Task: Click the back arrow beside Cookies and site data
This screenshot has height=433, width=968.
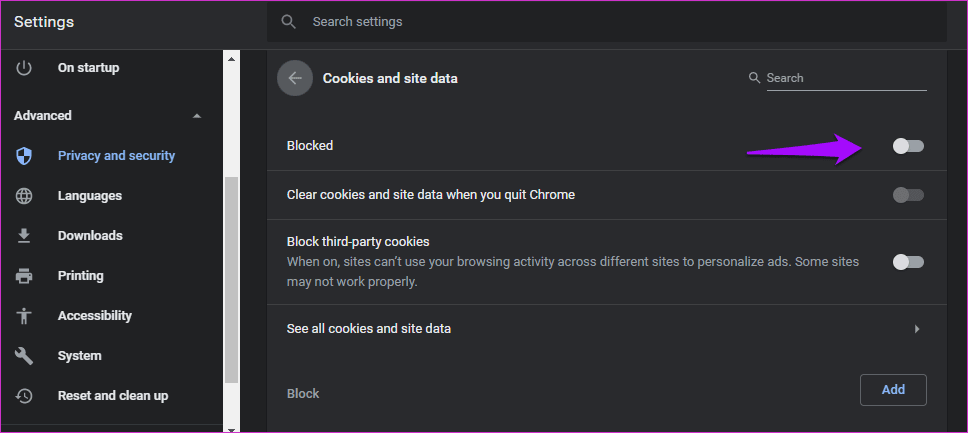Action: click(x=295, y=78)
